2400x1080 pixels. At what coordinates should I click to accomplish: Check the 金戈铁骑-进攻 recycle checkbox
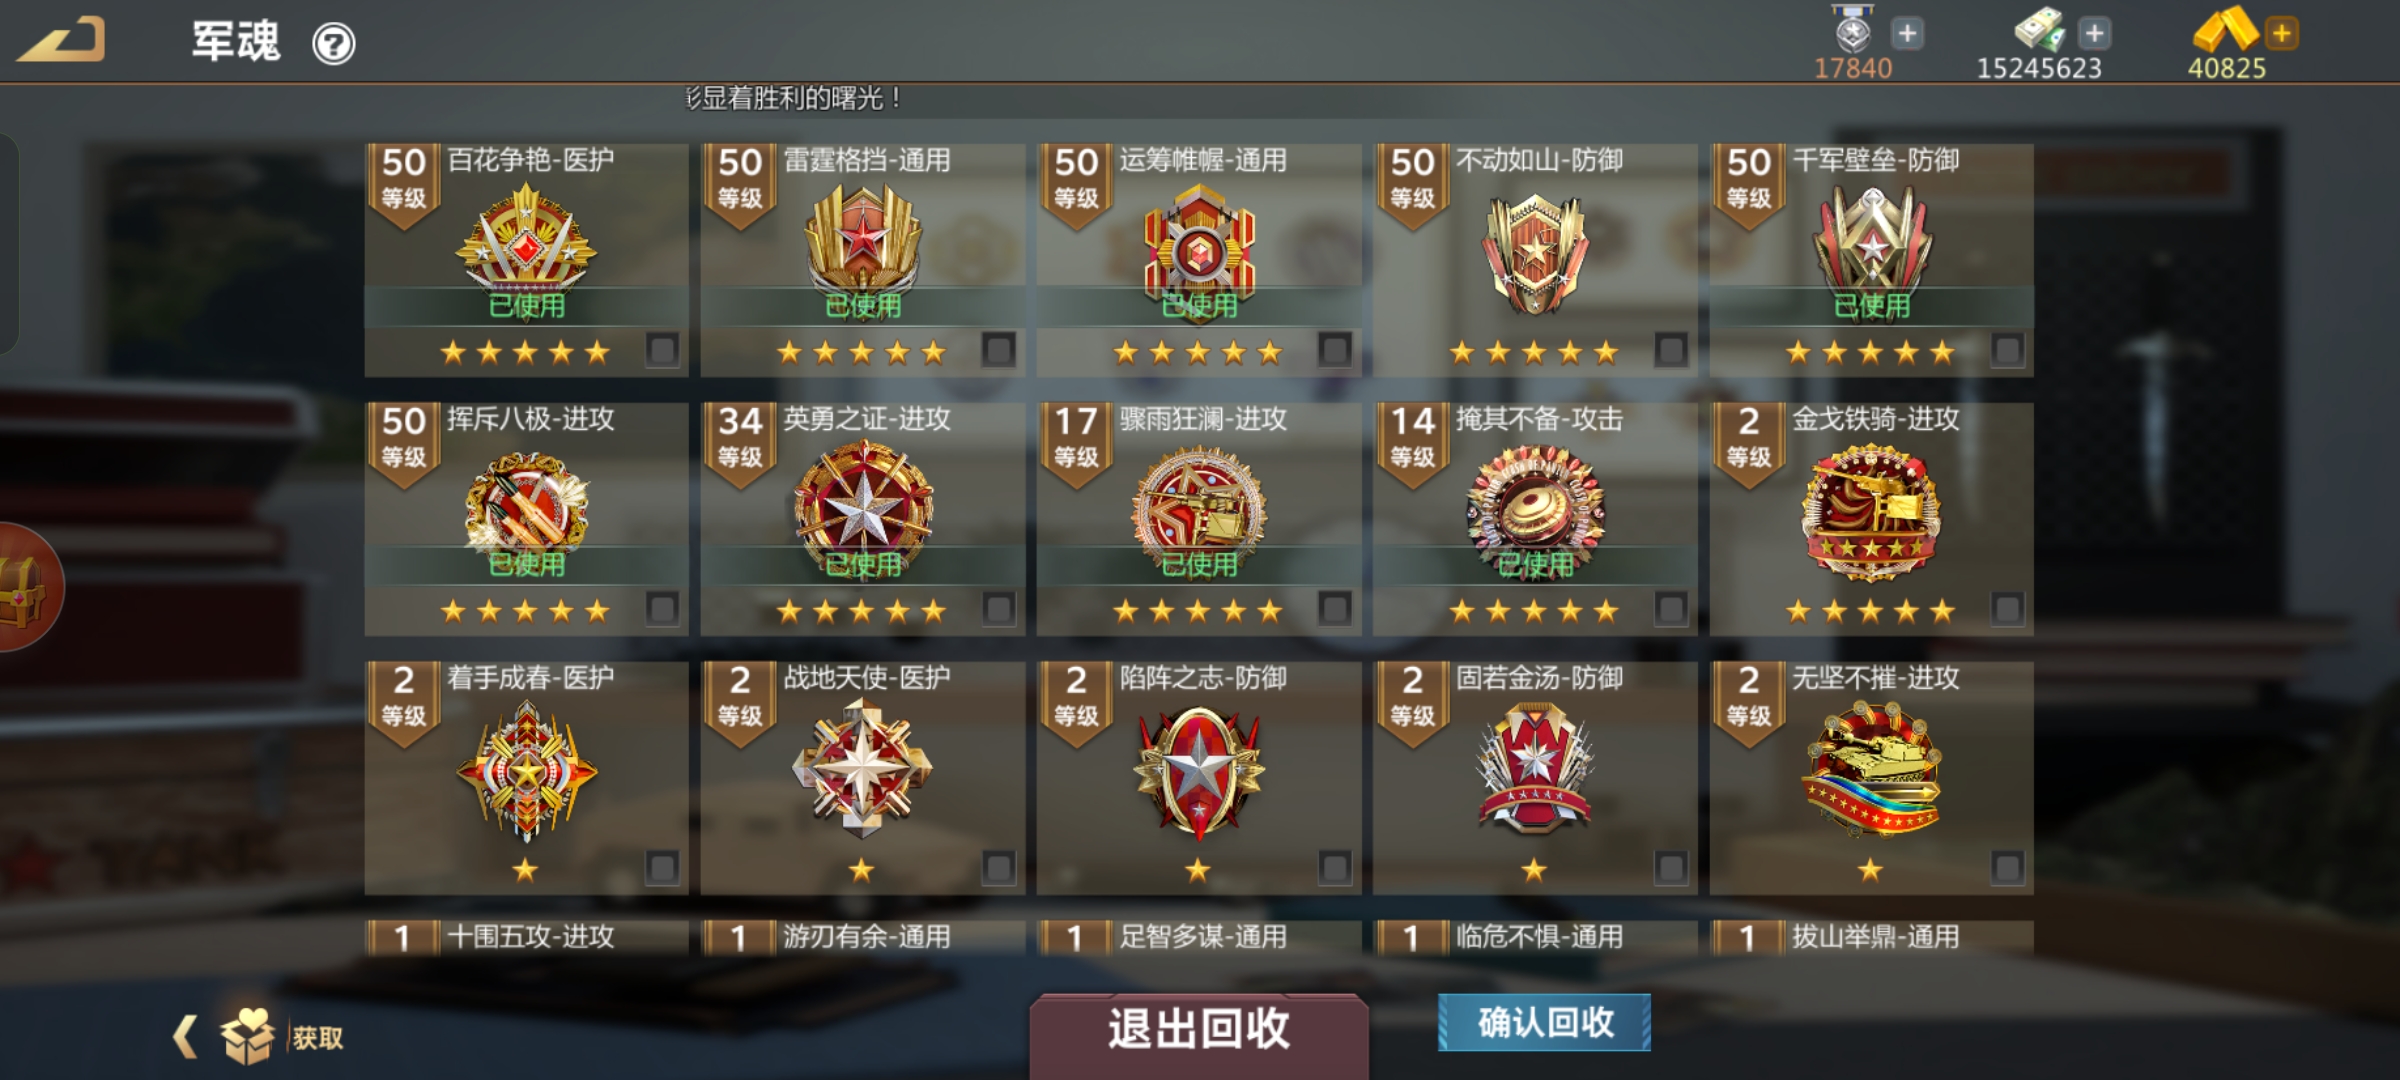pyautogui.click(x=2006, y=609)
